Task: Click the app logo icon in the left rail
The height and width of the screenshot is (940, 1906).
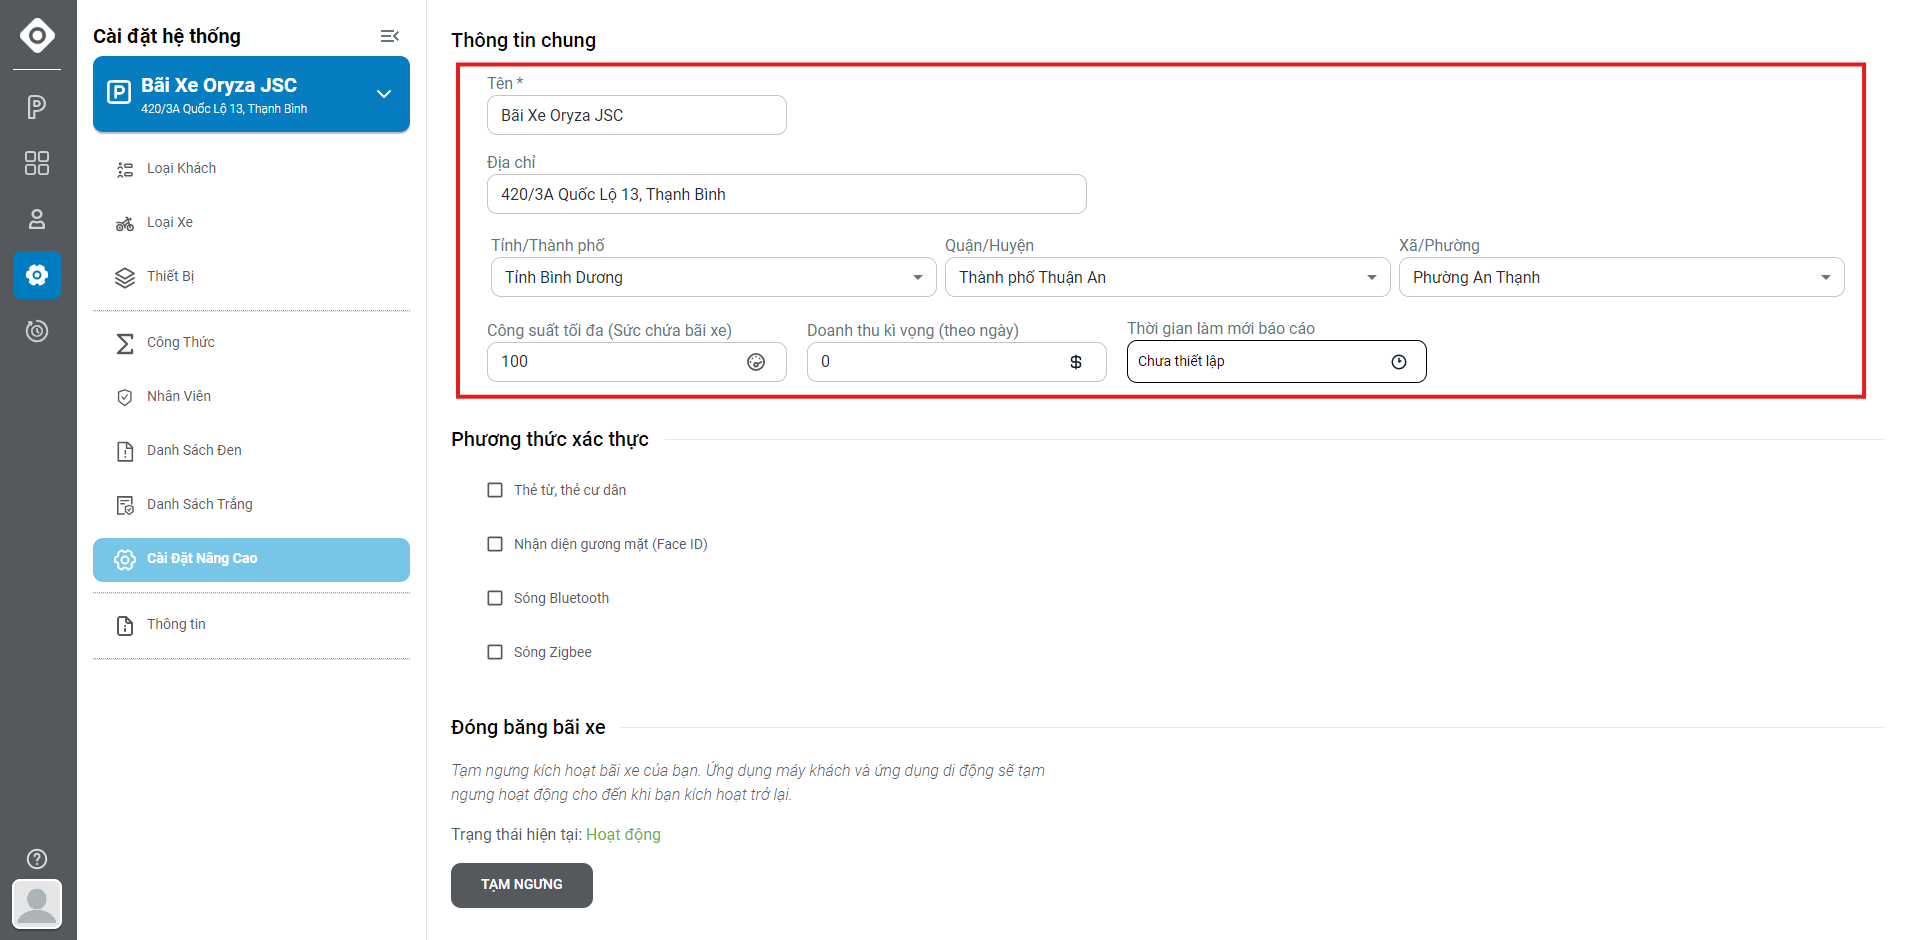Action: [37, 35]
